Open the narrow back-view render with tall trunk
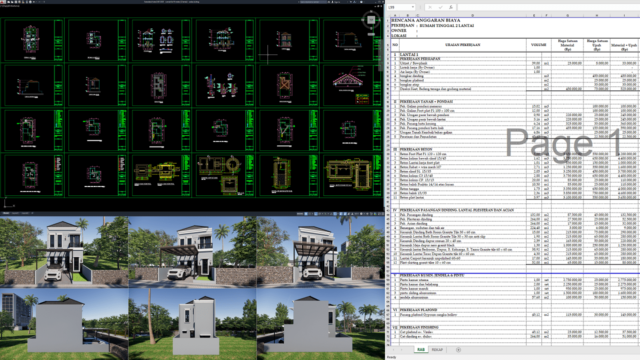The image size is (640, 360). [192, 324]
